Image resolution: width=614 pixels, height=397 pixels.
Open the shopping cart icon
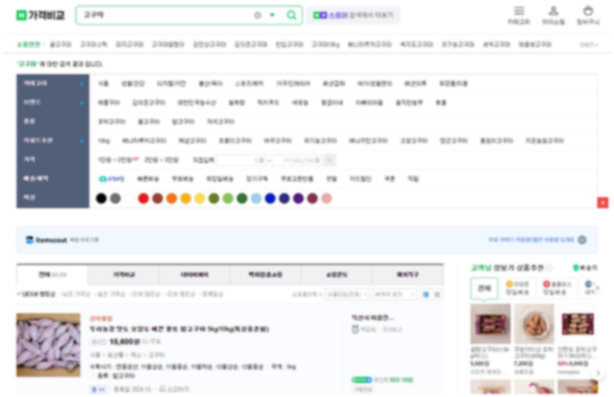588,11
